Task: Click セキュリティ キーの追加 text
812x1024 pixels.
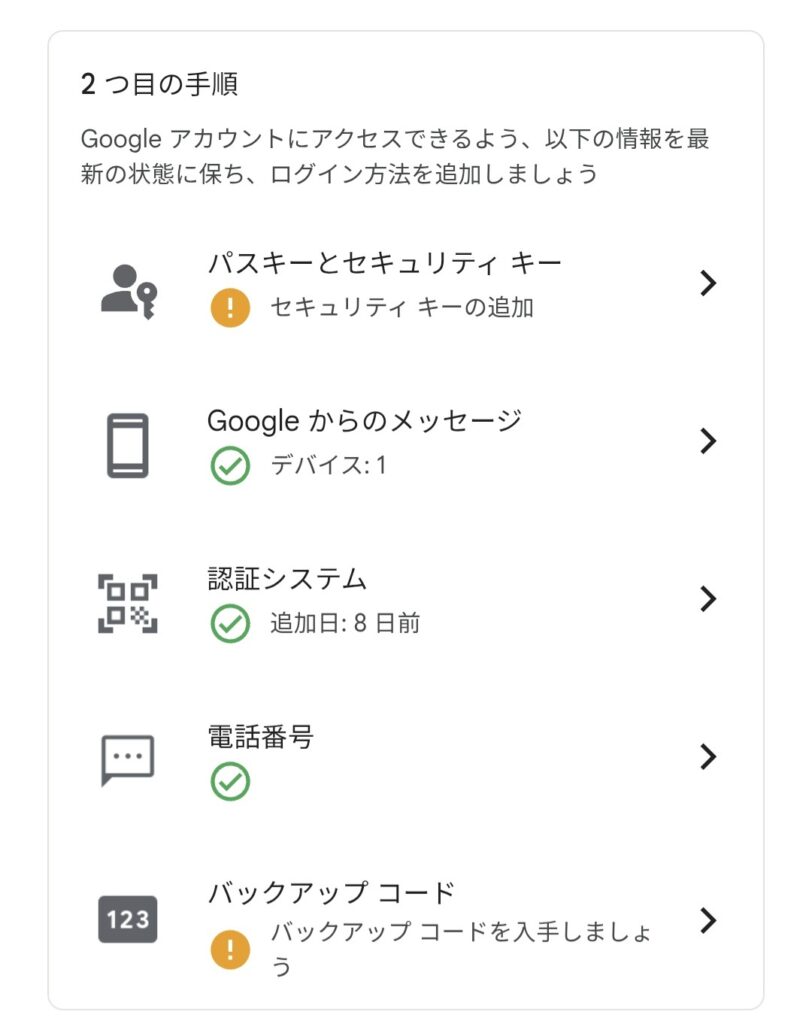Action: pyautogui.click(x=402, y=307)
